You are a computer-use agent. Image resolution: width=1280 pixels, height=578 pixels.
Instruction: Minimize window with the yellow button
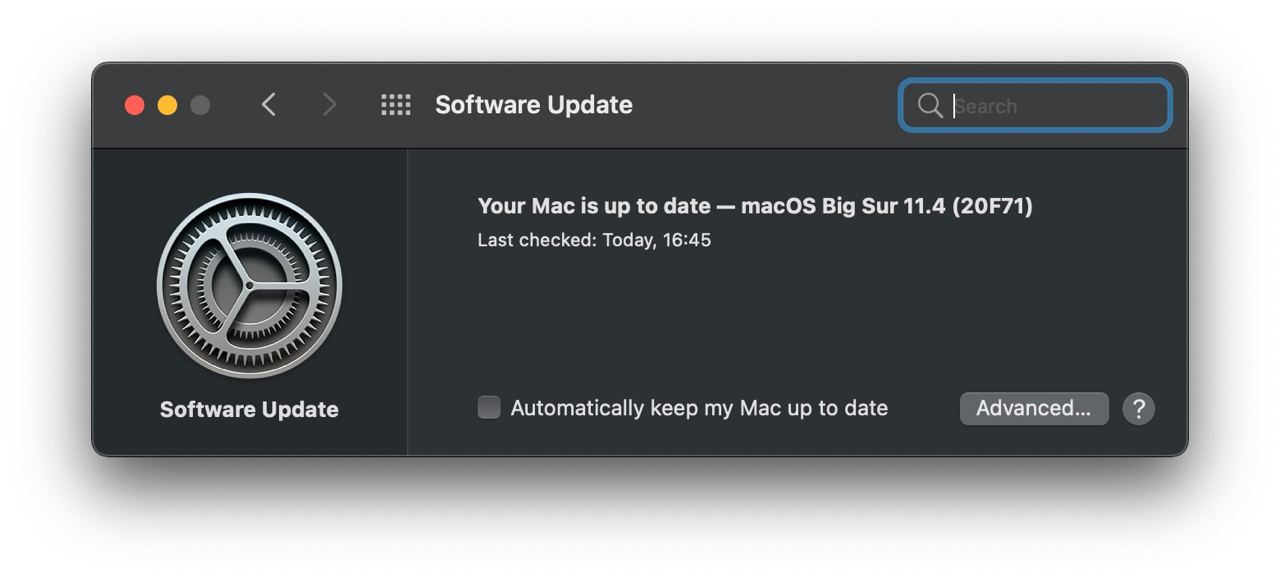click(x=168, y=105)
